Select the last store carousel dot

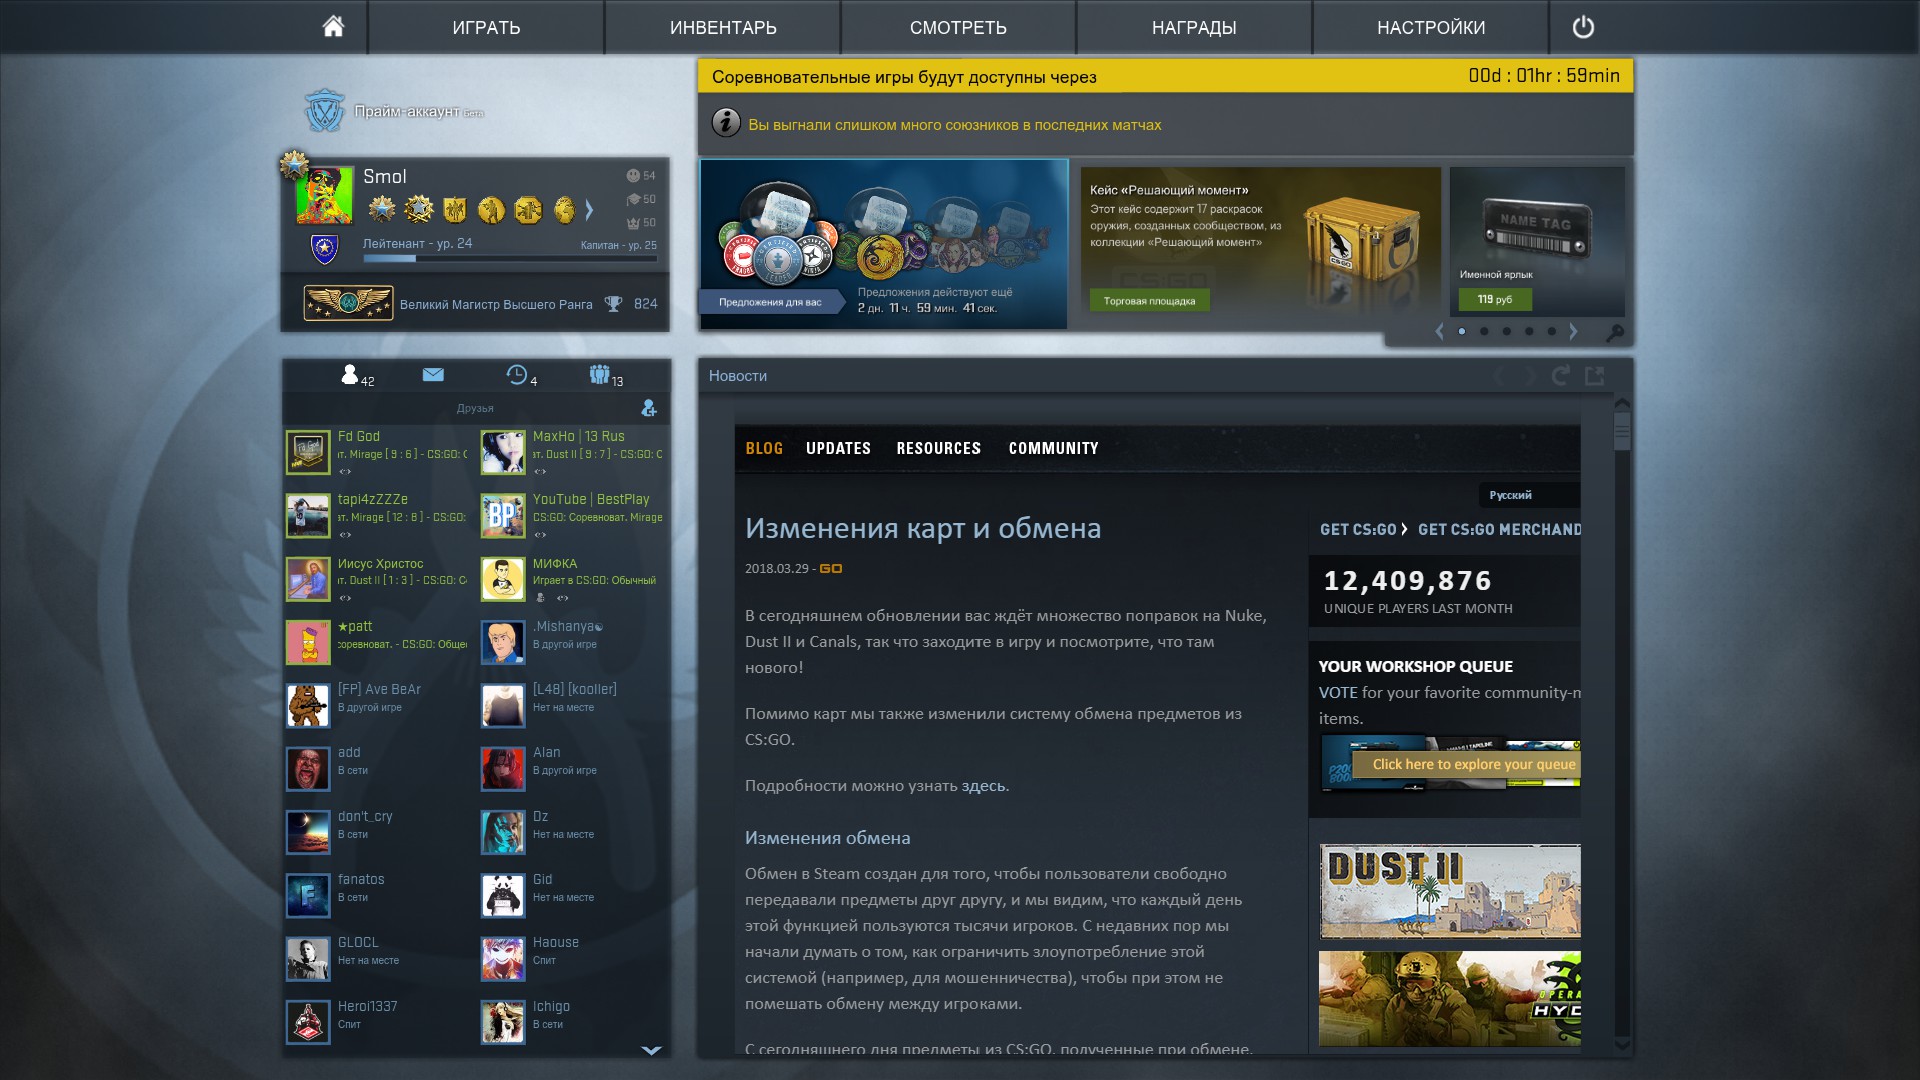pos(1551,331)
